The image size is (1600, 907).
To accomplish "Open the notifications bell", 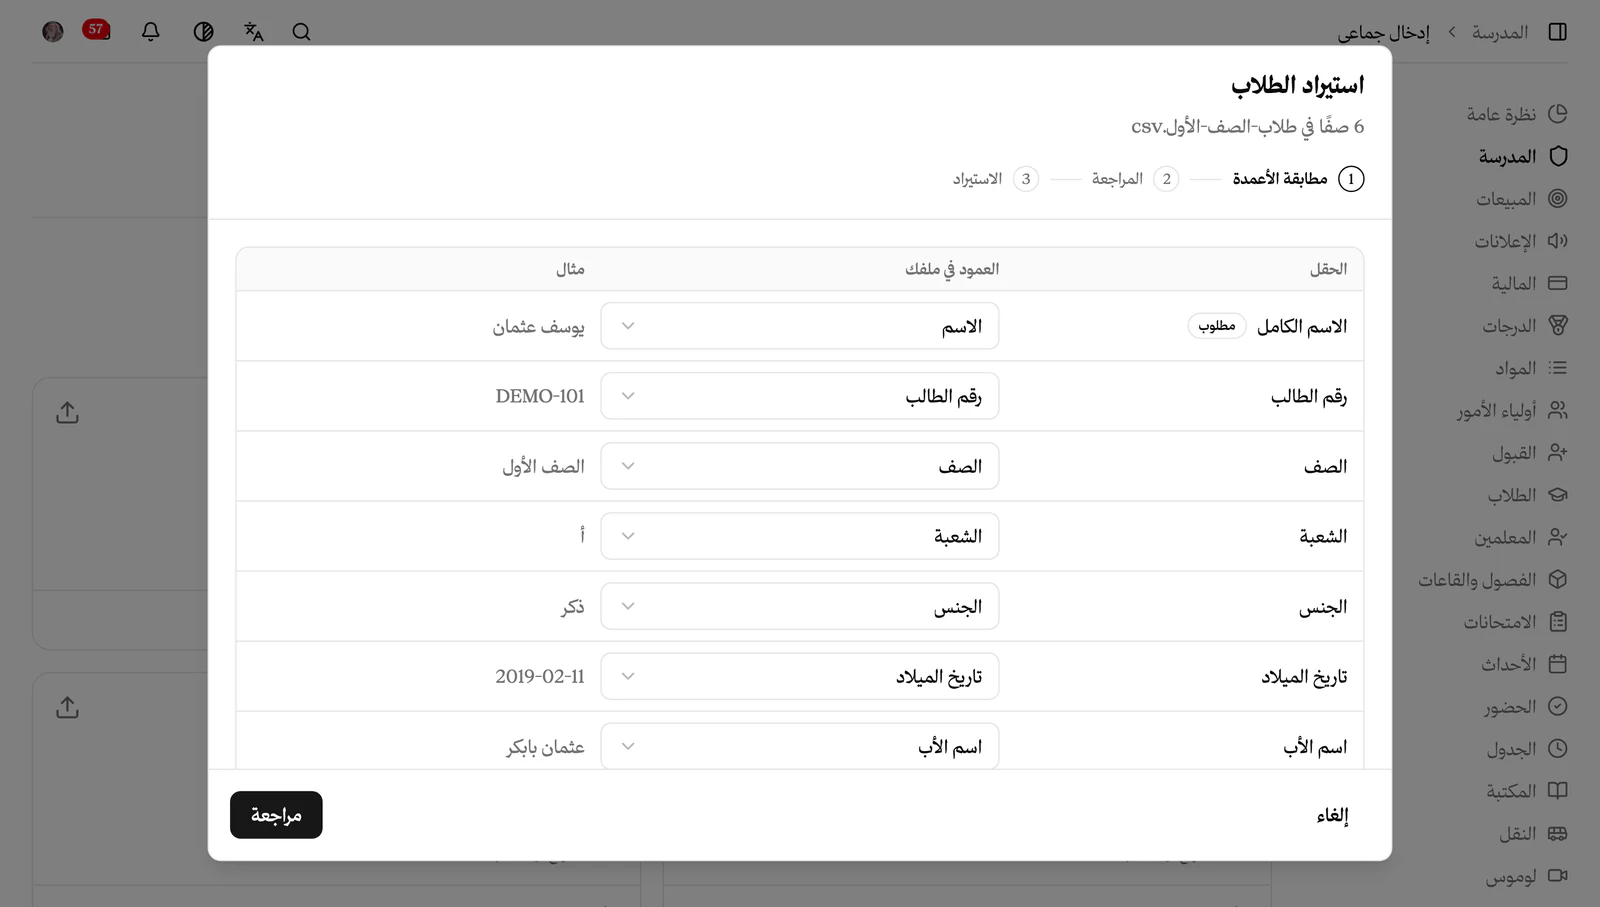I will click(x=151, y=32).
